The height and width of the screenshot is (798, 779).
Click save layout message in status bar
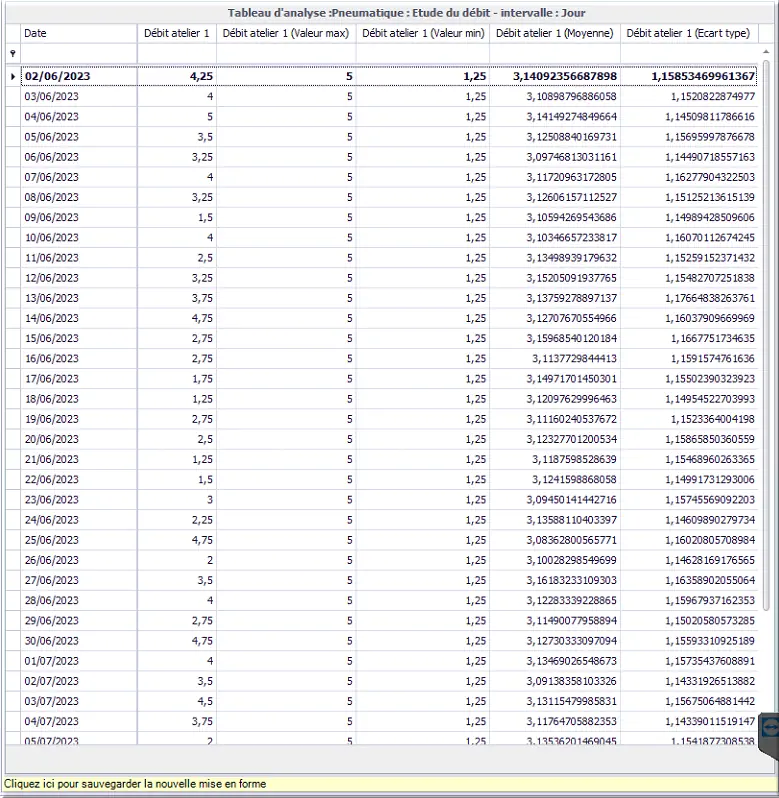(136, 784)
